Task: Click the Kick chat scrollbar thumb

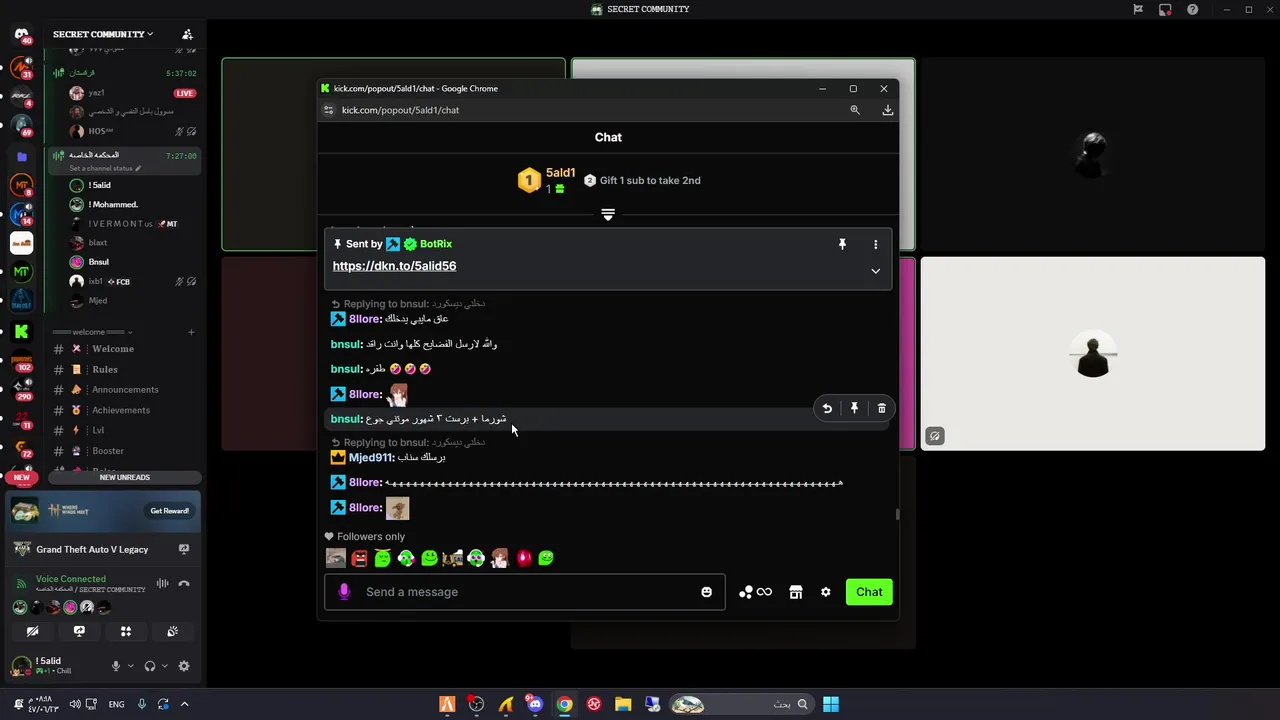Action: tap(897, 515)
